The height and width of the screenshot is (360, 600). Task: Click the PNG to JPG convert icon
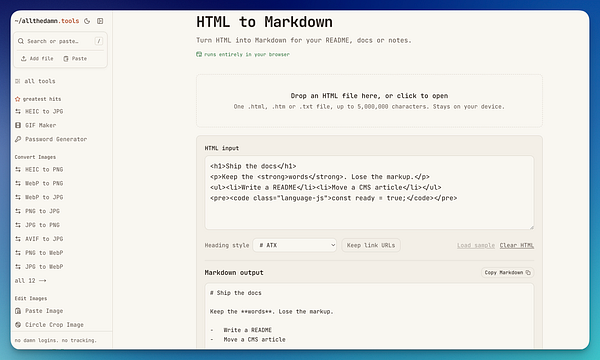click(x=18, y=211)
